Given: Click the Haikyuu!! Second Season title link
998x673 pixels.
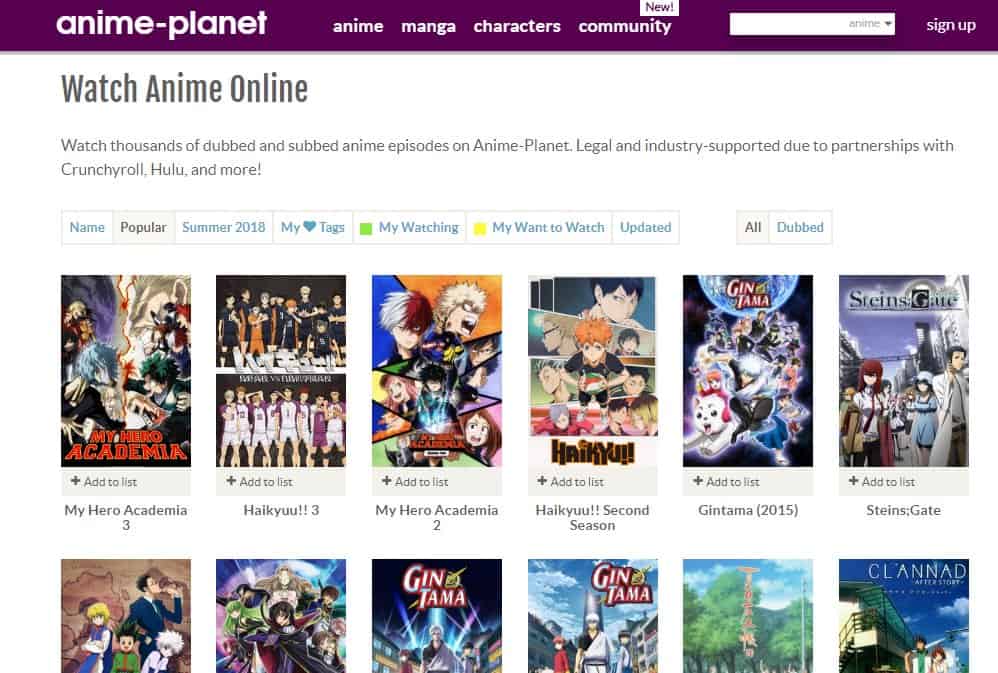Looking at the screenshot, I should pos(593,518).
